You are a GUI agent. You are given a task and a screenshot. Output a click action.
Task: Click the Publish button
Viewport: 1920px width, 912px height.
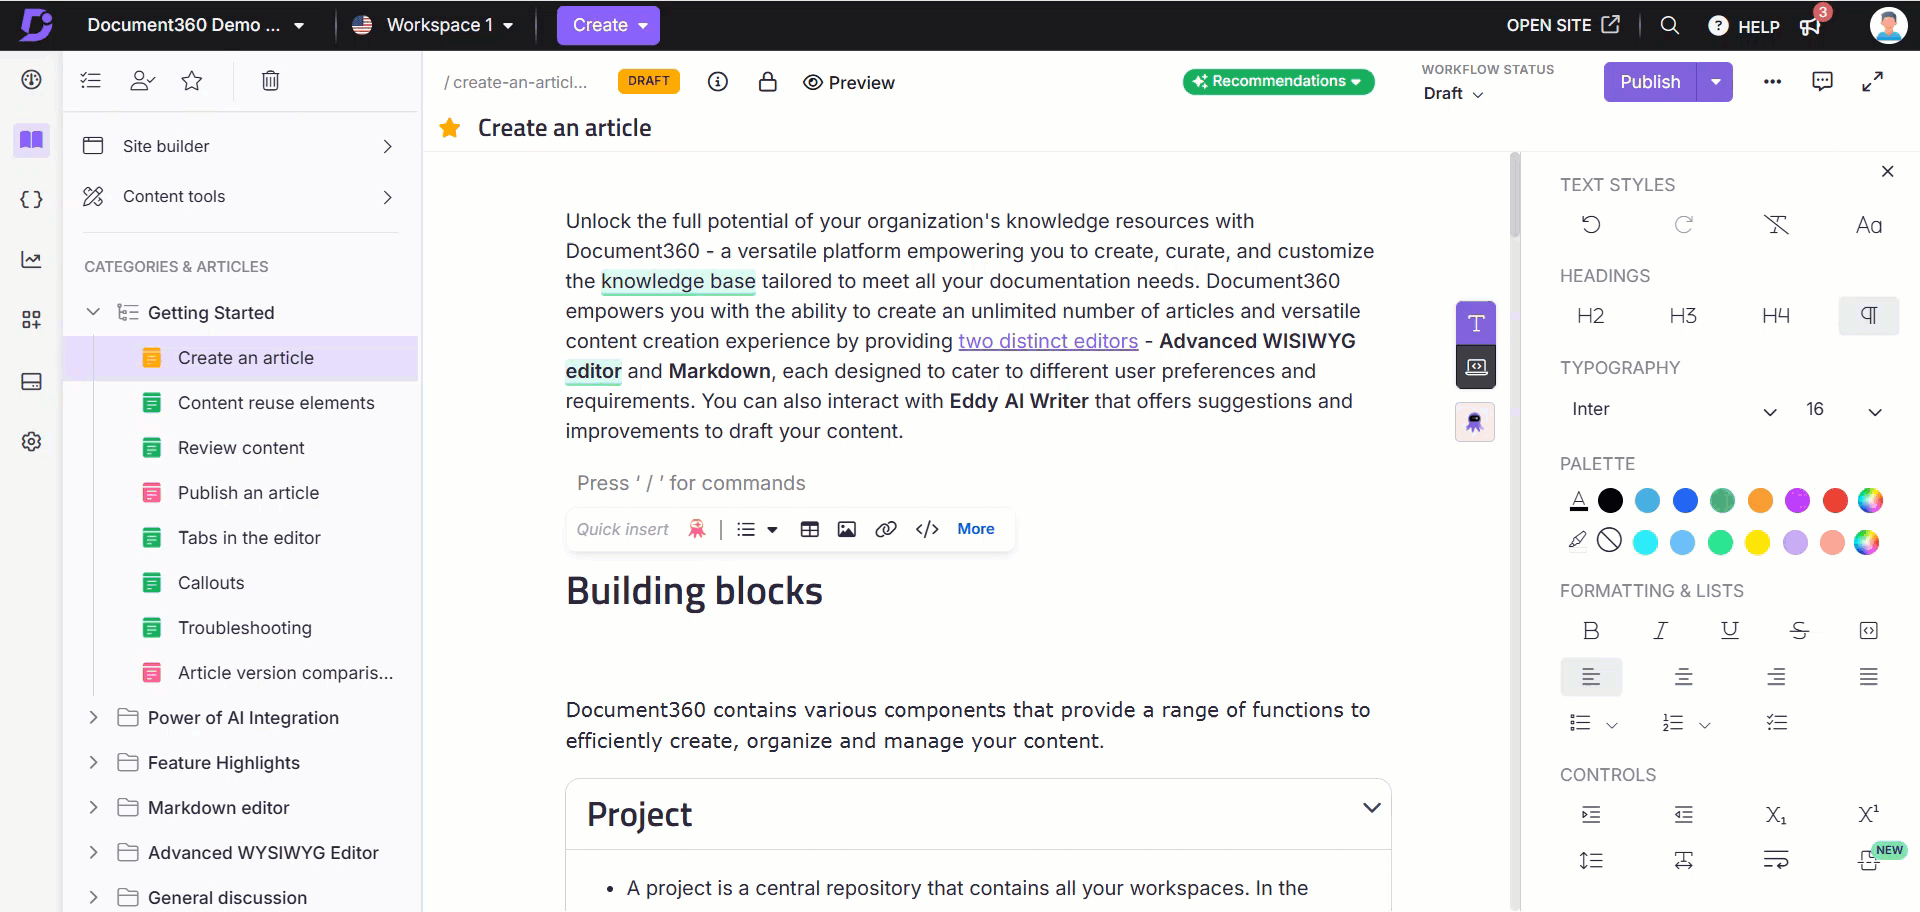1649,82
